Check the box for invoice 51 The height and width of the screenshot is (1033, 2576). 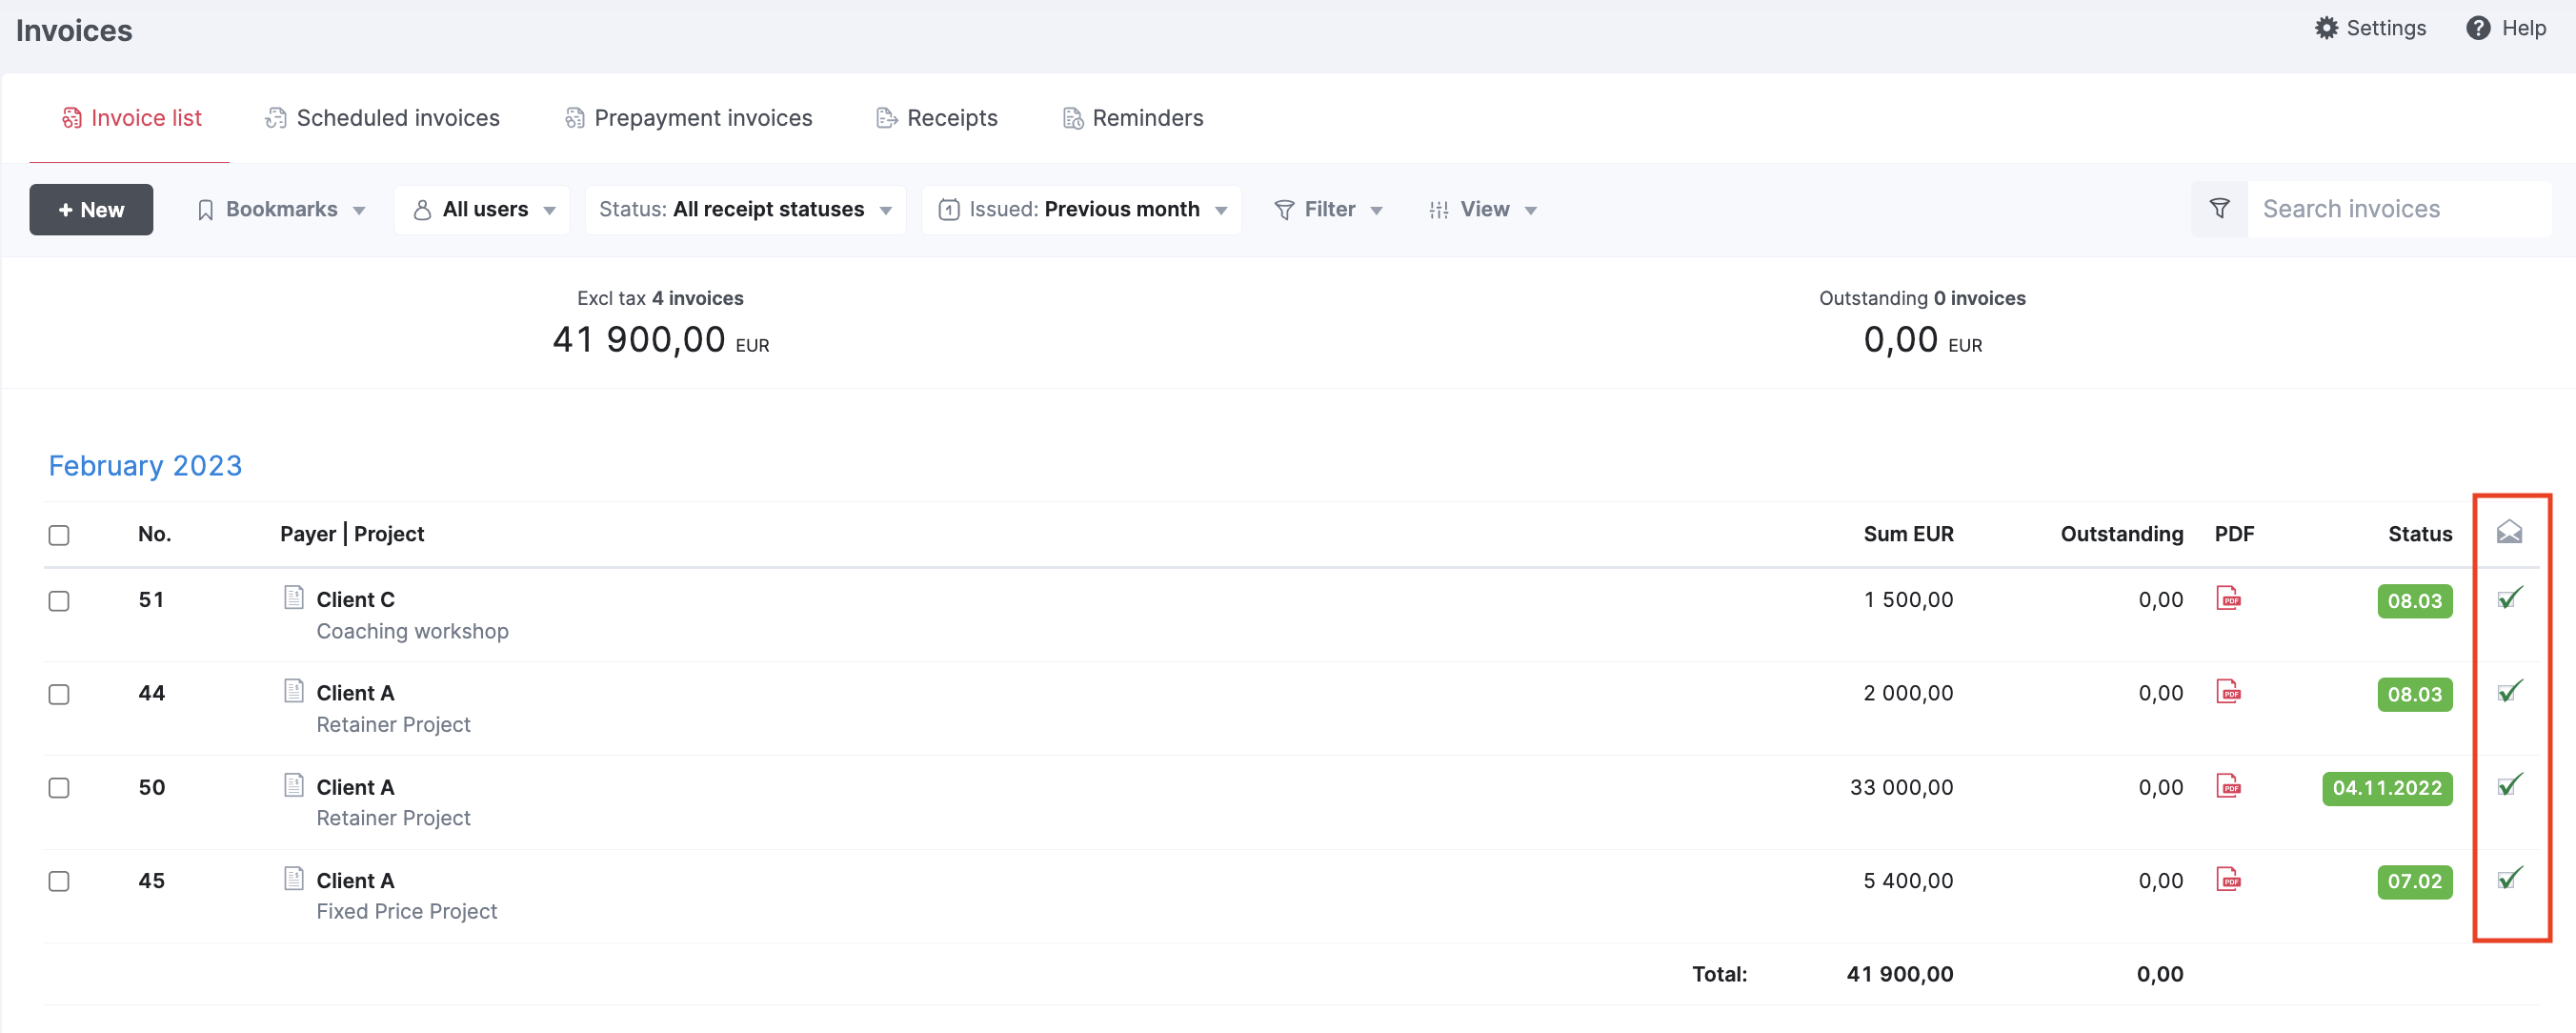click(x=59, y=601)
